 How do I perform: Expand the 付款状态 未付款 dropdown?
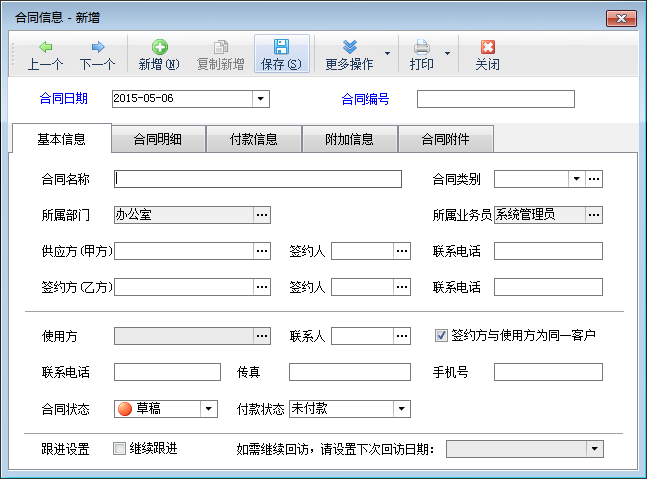(x=401, y=409)
